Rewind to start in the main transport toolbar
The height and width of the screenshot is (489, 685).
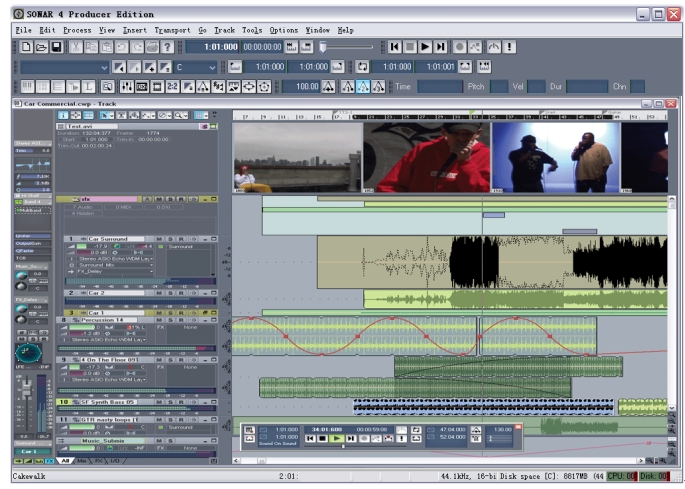(394, 47)
